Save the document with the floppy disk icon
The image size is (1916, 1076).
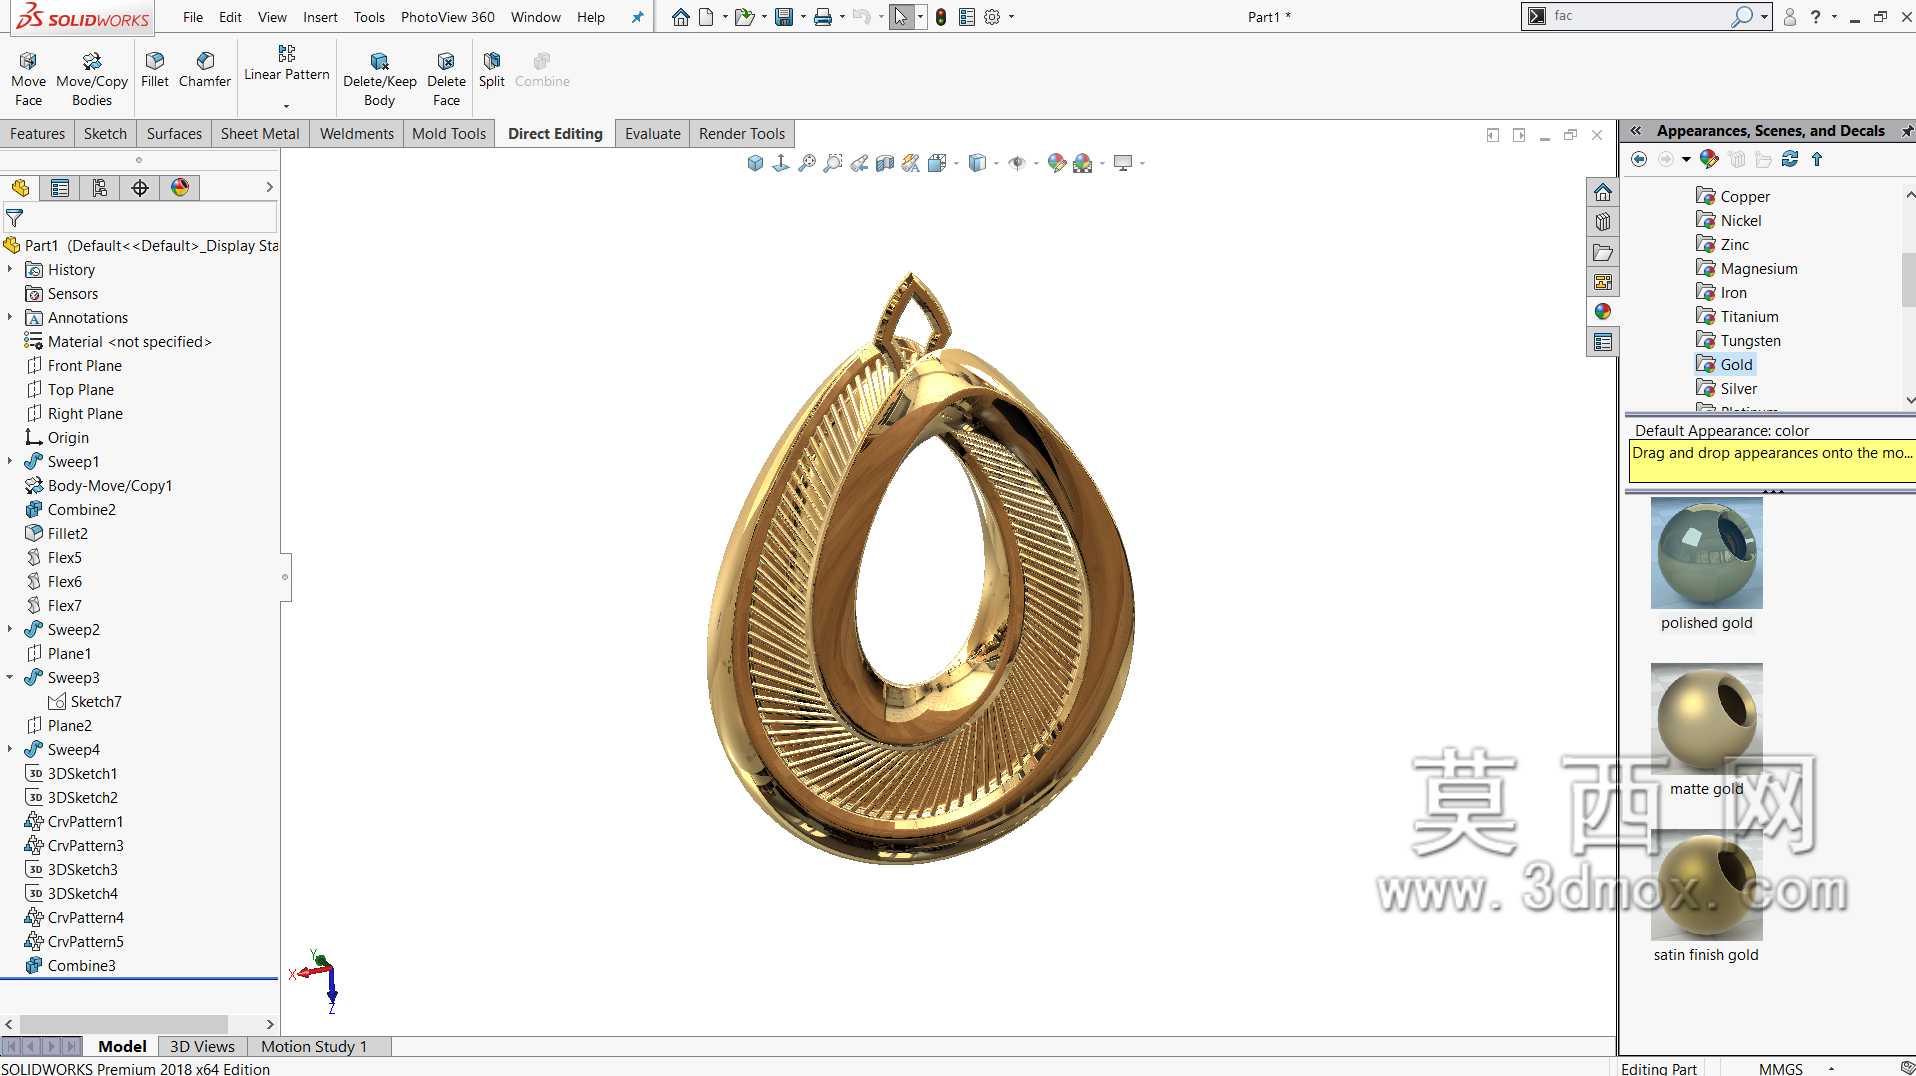pos(784,17)
